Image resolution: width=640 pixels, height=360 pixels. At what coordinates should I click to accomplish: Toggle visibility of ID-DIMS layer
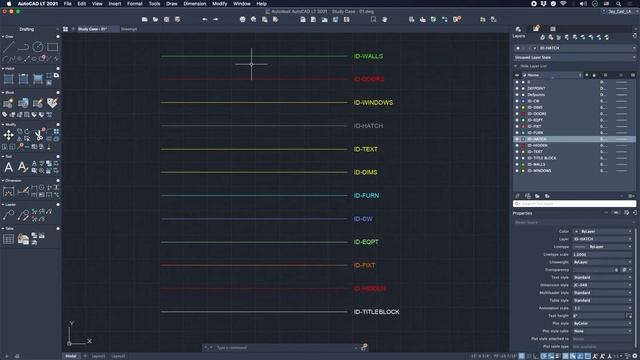tap(517, 107)
